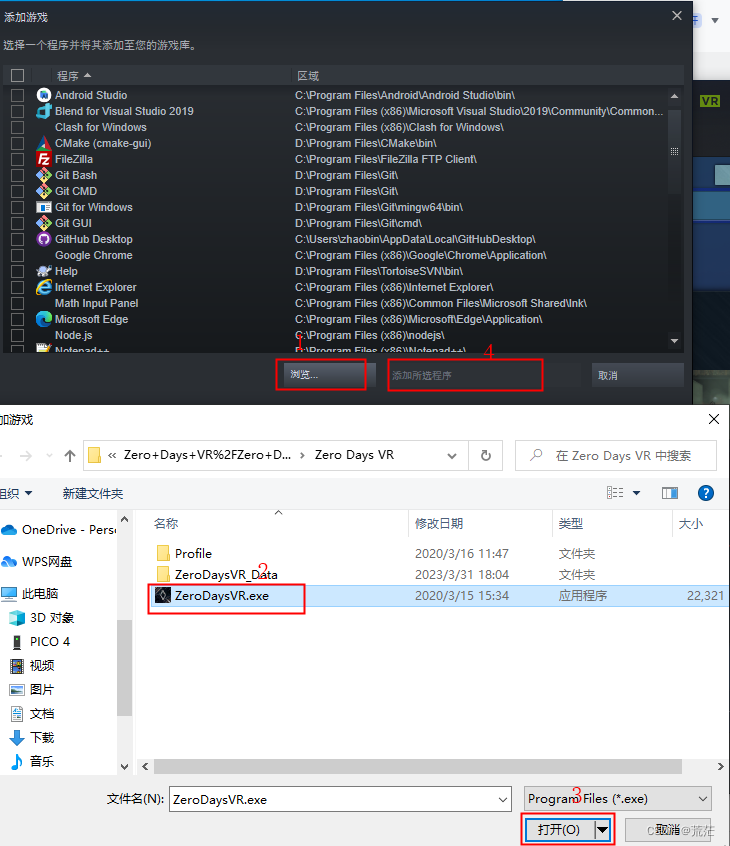Refresh the Zero Days VR folder view

click(486, 455)
